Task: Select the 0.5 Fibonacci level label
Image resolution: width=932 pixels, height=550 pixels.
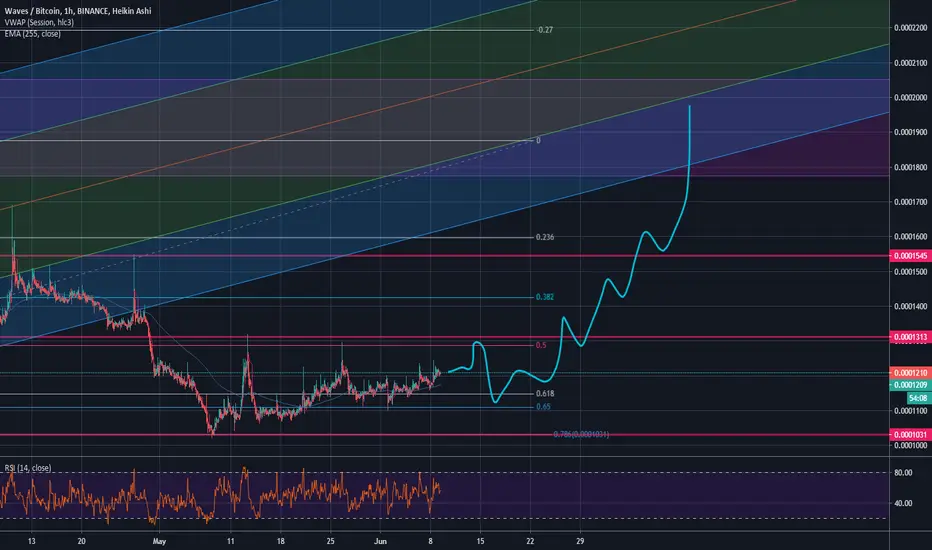Action: (x=541, y=345)
